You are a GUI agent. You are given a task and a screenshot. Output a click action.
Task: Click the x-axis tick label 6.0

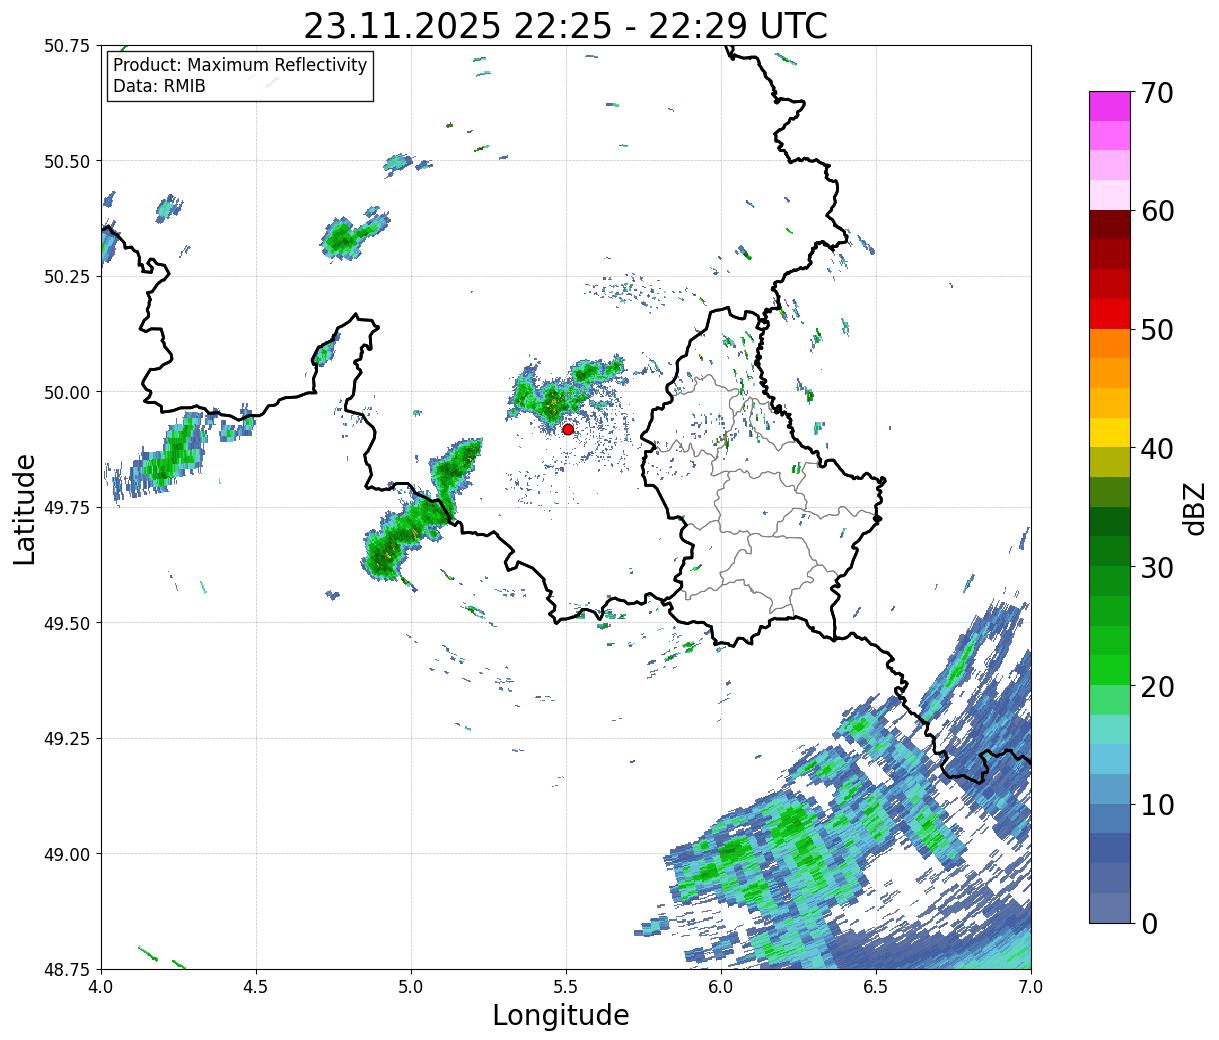tap(721, 987)
